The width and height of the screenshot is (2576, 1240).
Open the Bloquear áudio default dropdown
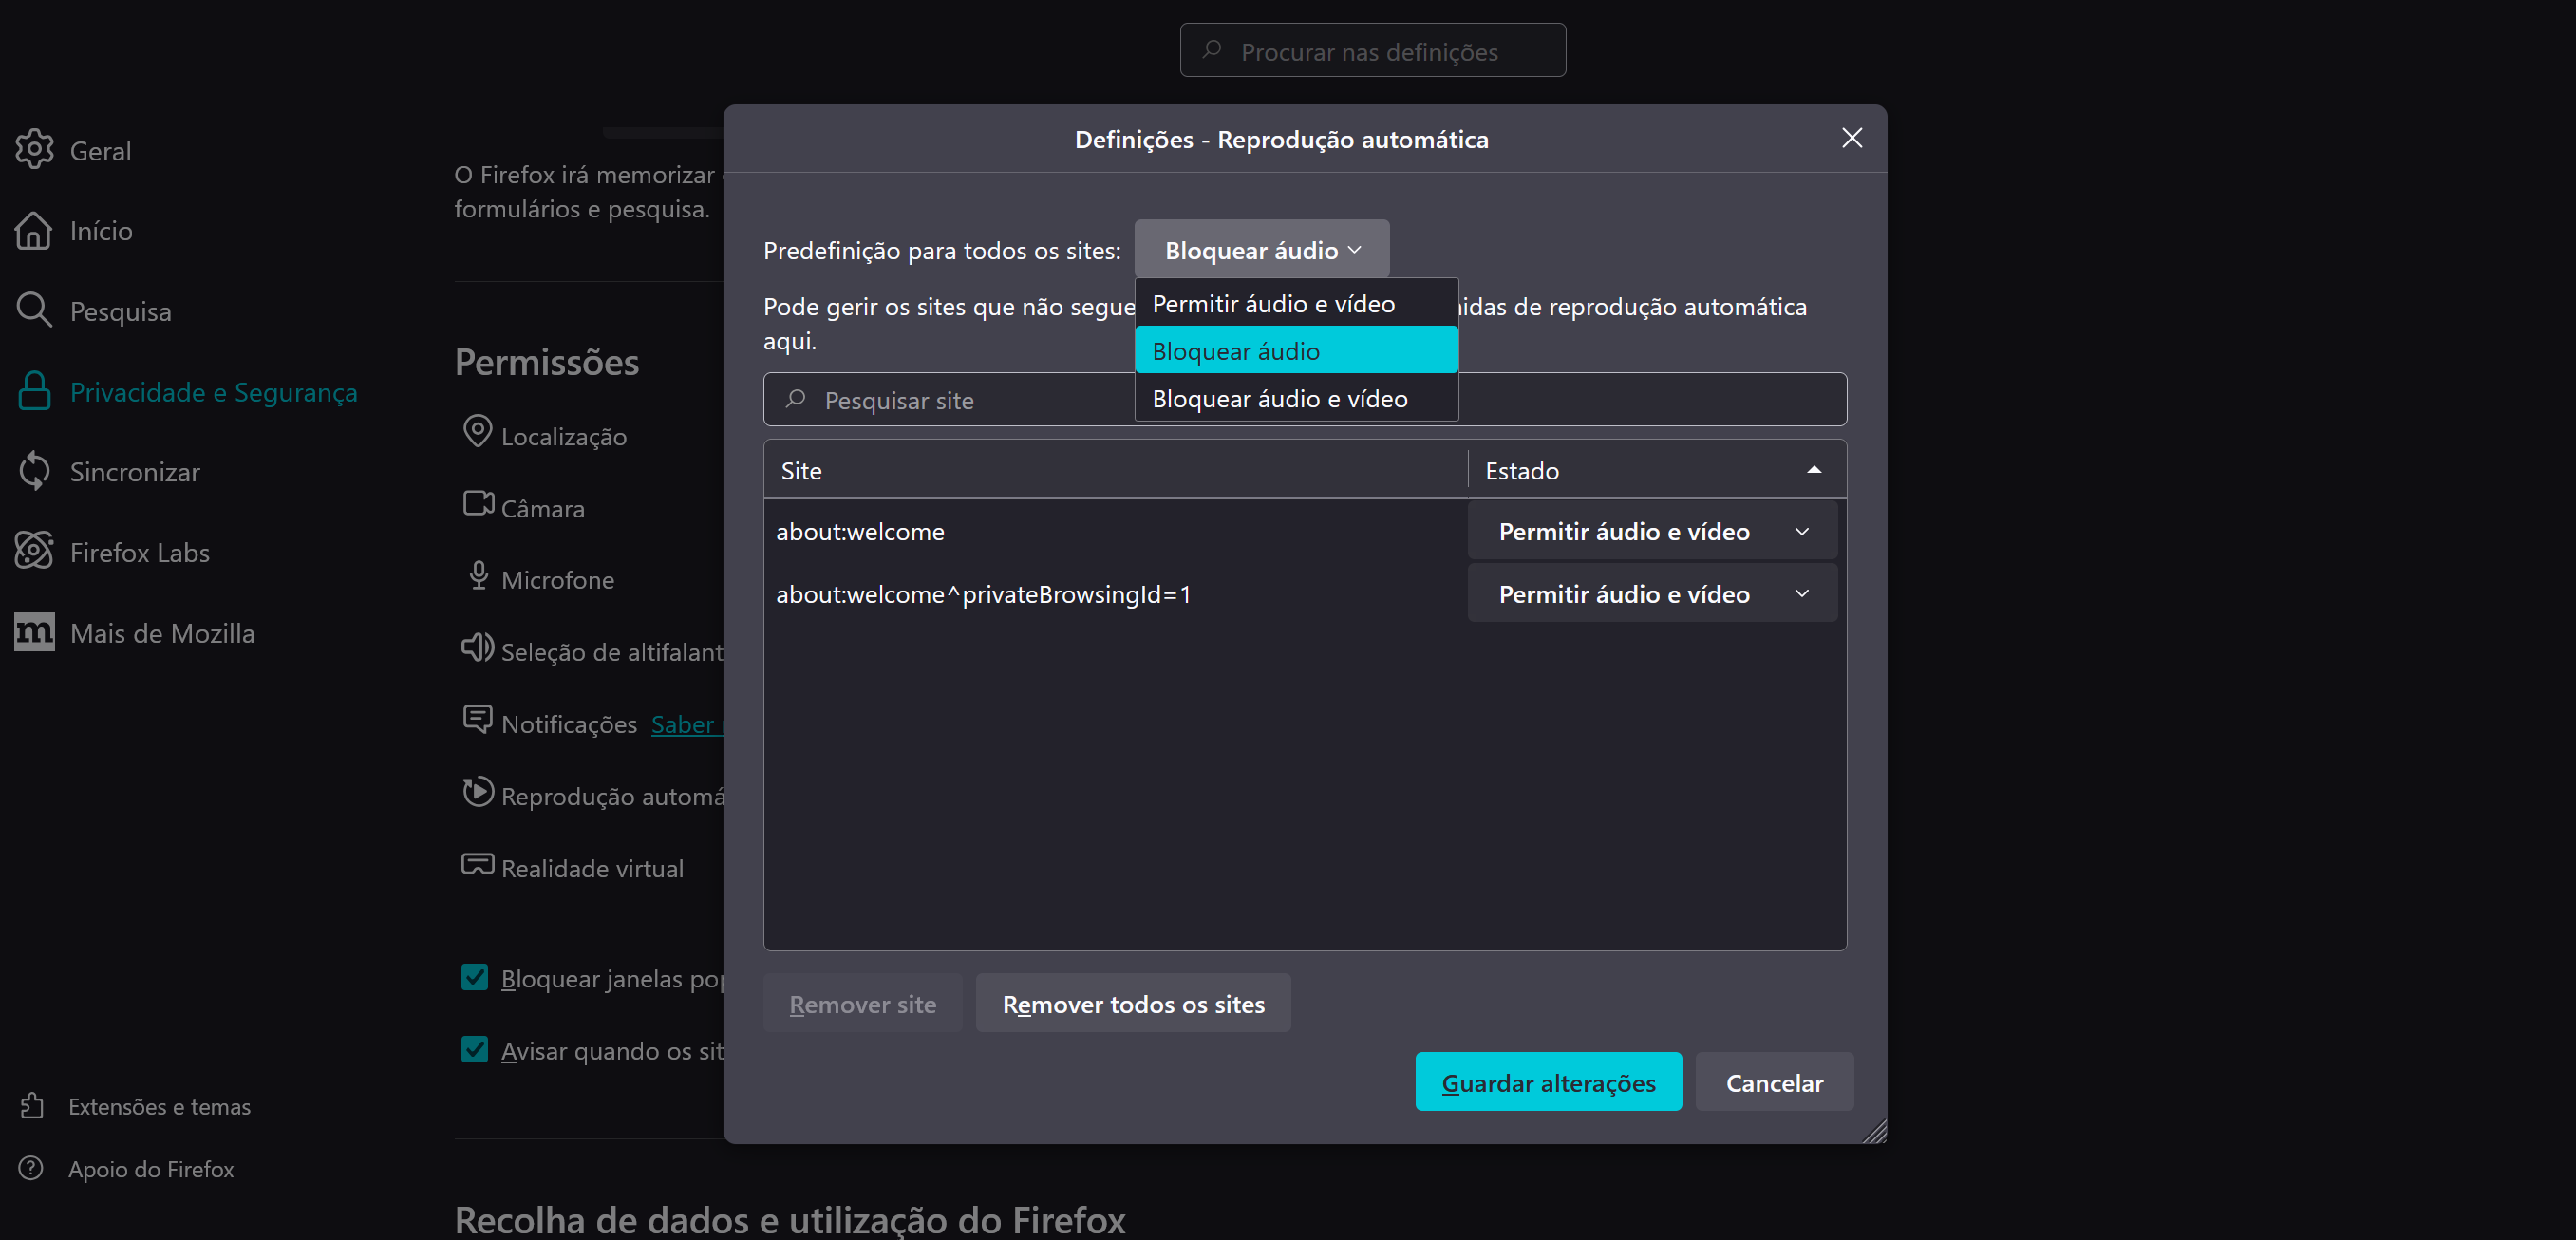(1261, 250)
